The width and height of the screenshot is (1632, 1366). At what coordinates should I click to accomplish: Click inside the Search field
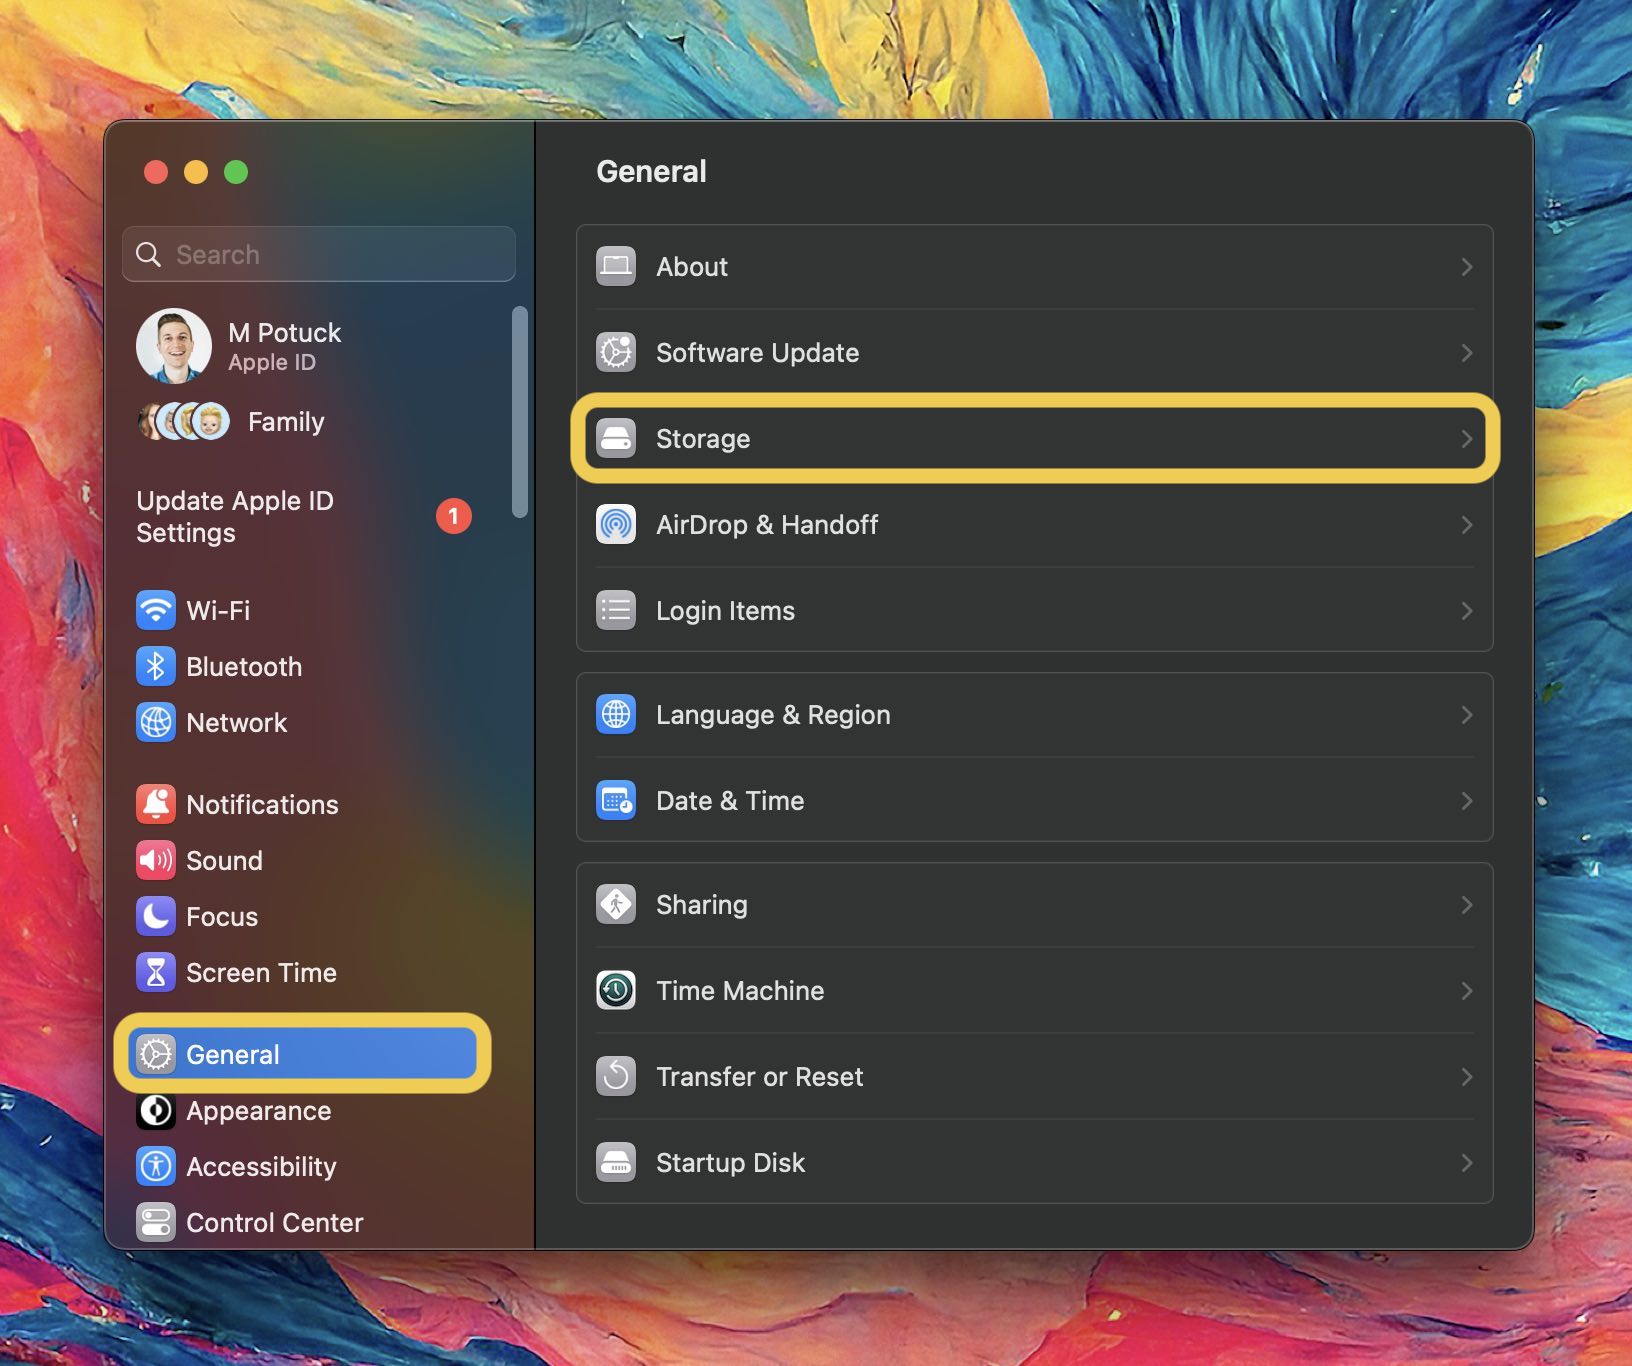pyautogui.click(x=318, y=254)
